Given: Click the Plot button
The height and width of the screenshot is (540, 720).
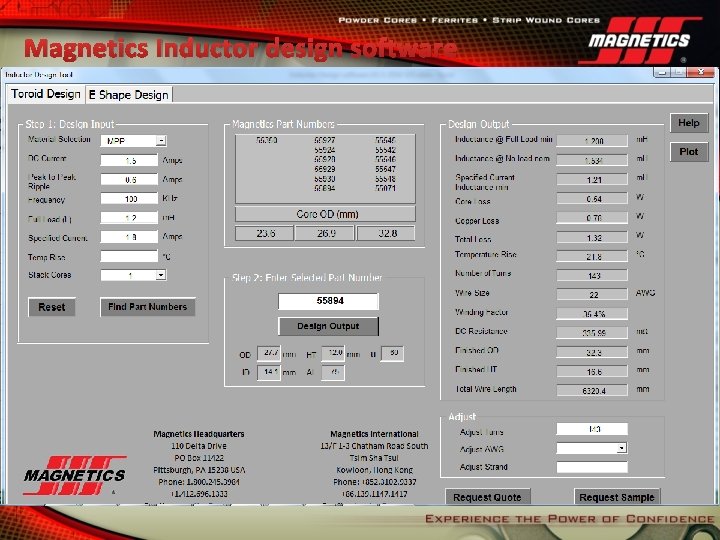Looking at the screenshot, I should (689, 152).
